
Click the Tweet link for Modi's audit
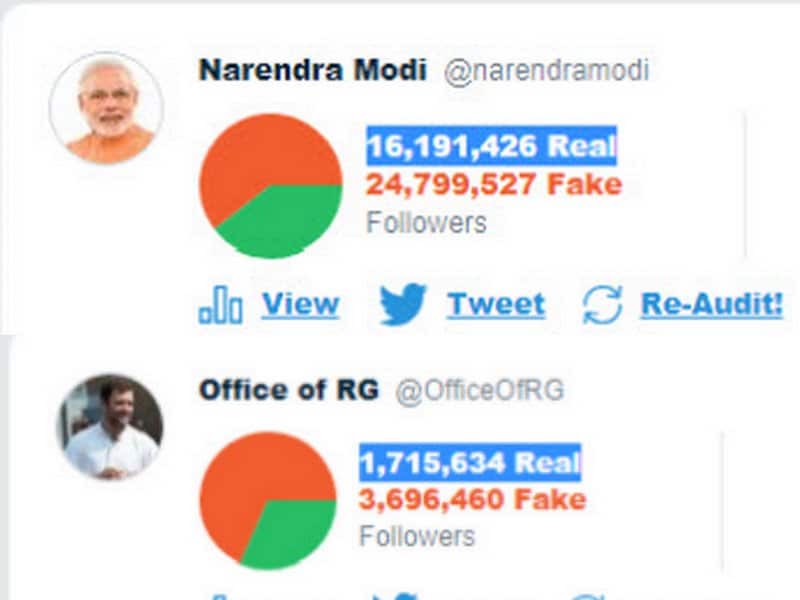point(496,303)
